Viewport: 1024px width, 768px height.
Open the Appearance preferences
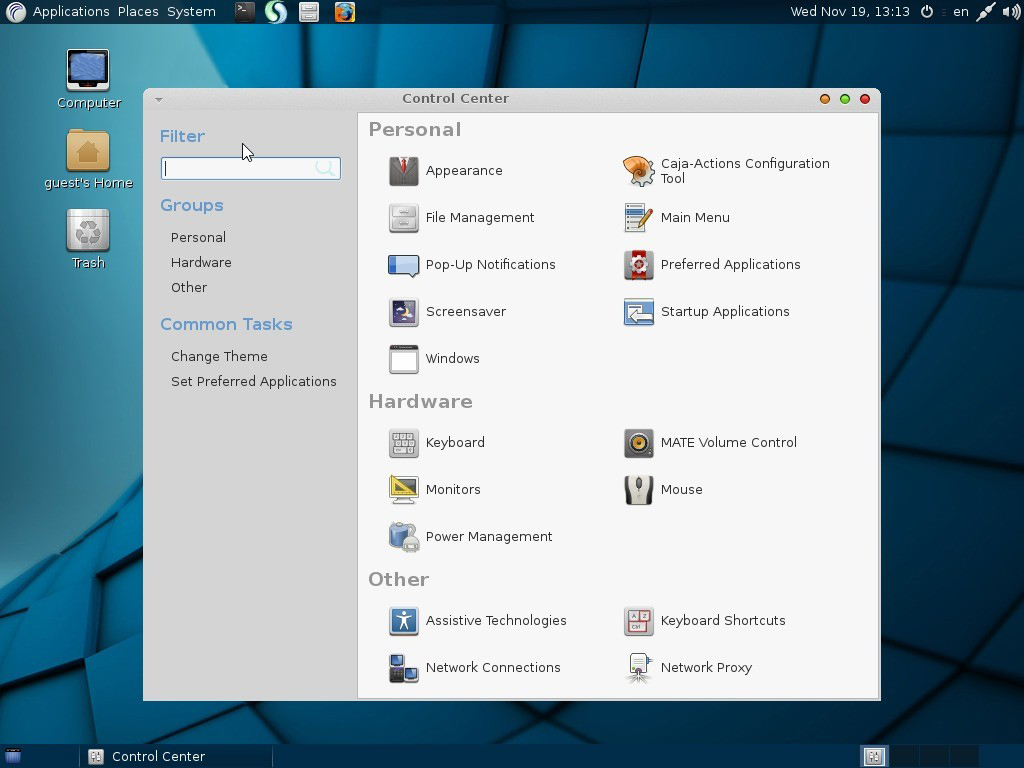446,170
